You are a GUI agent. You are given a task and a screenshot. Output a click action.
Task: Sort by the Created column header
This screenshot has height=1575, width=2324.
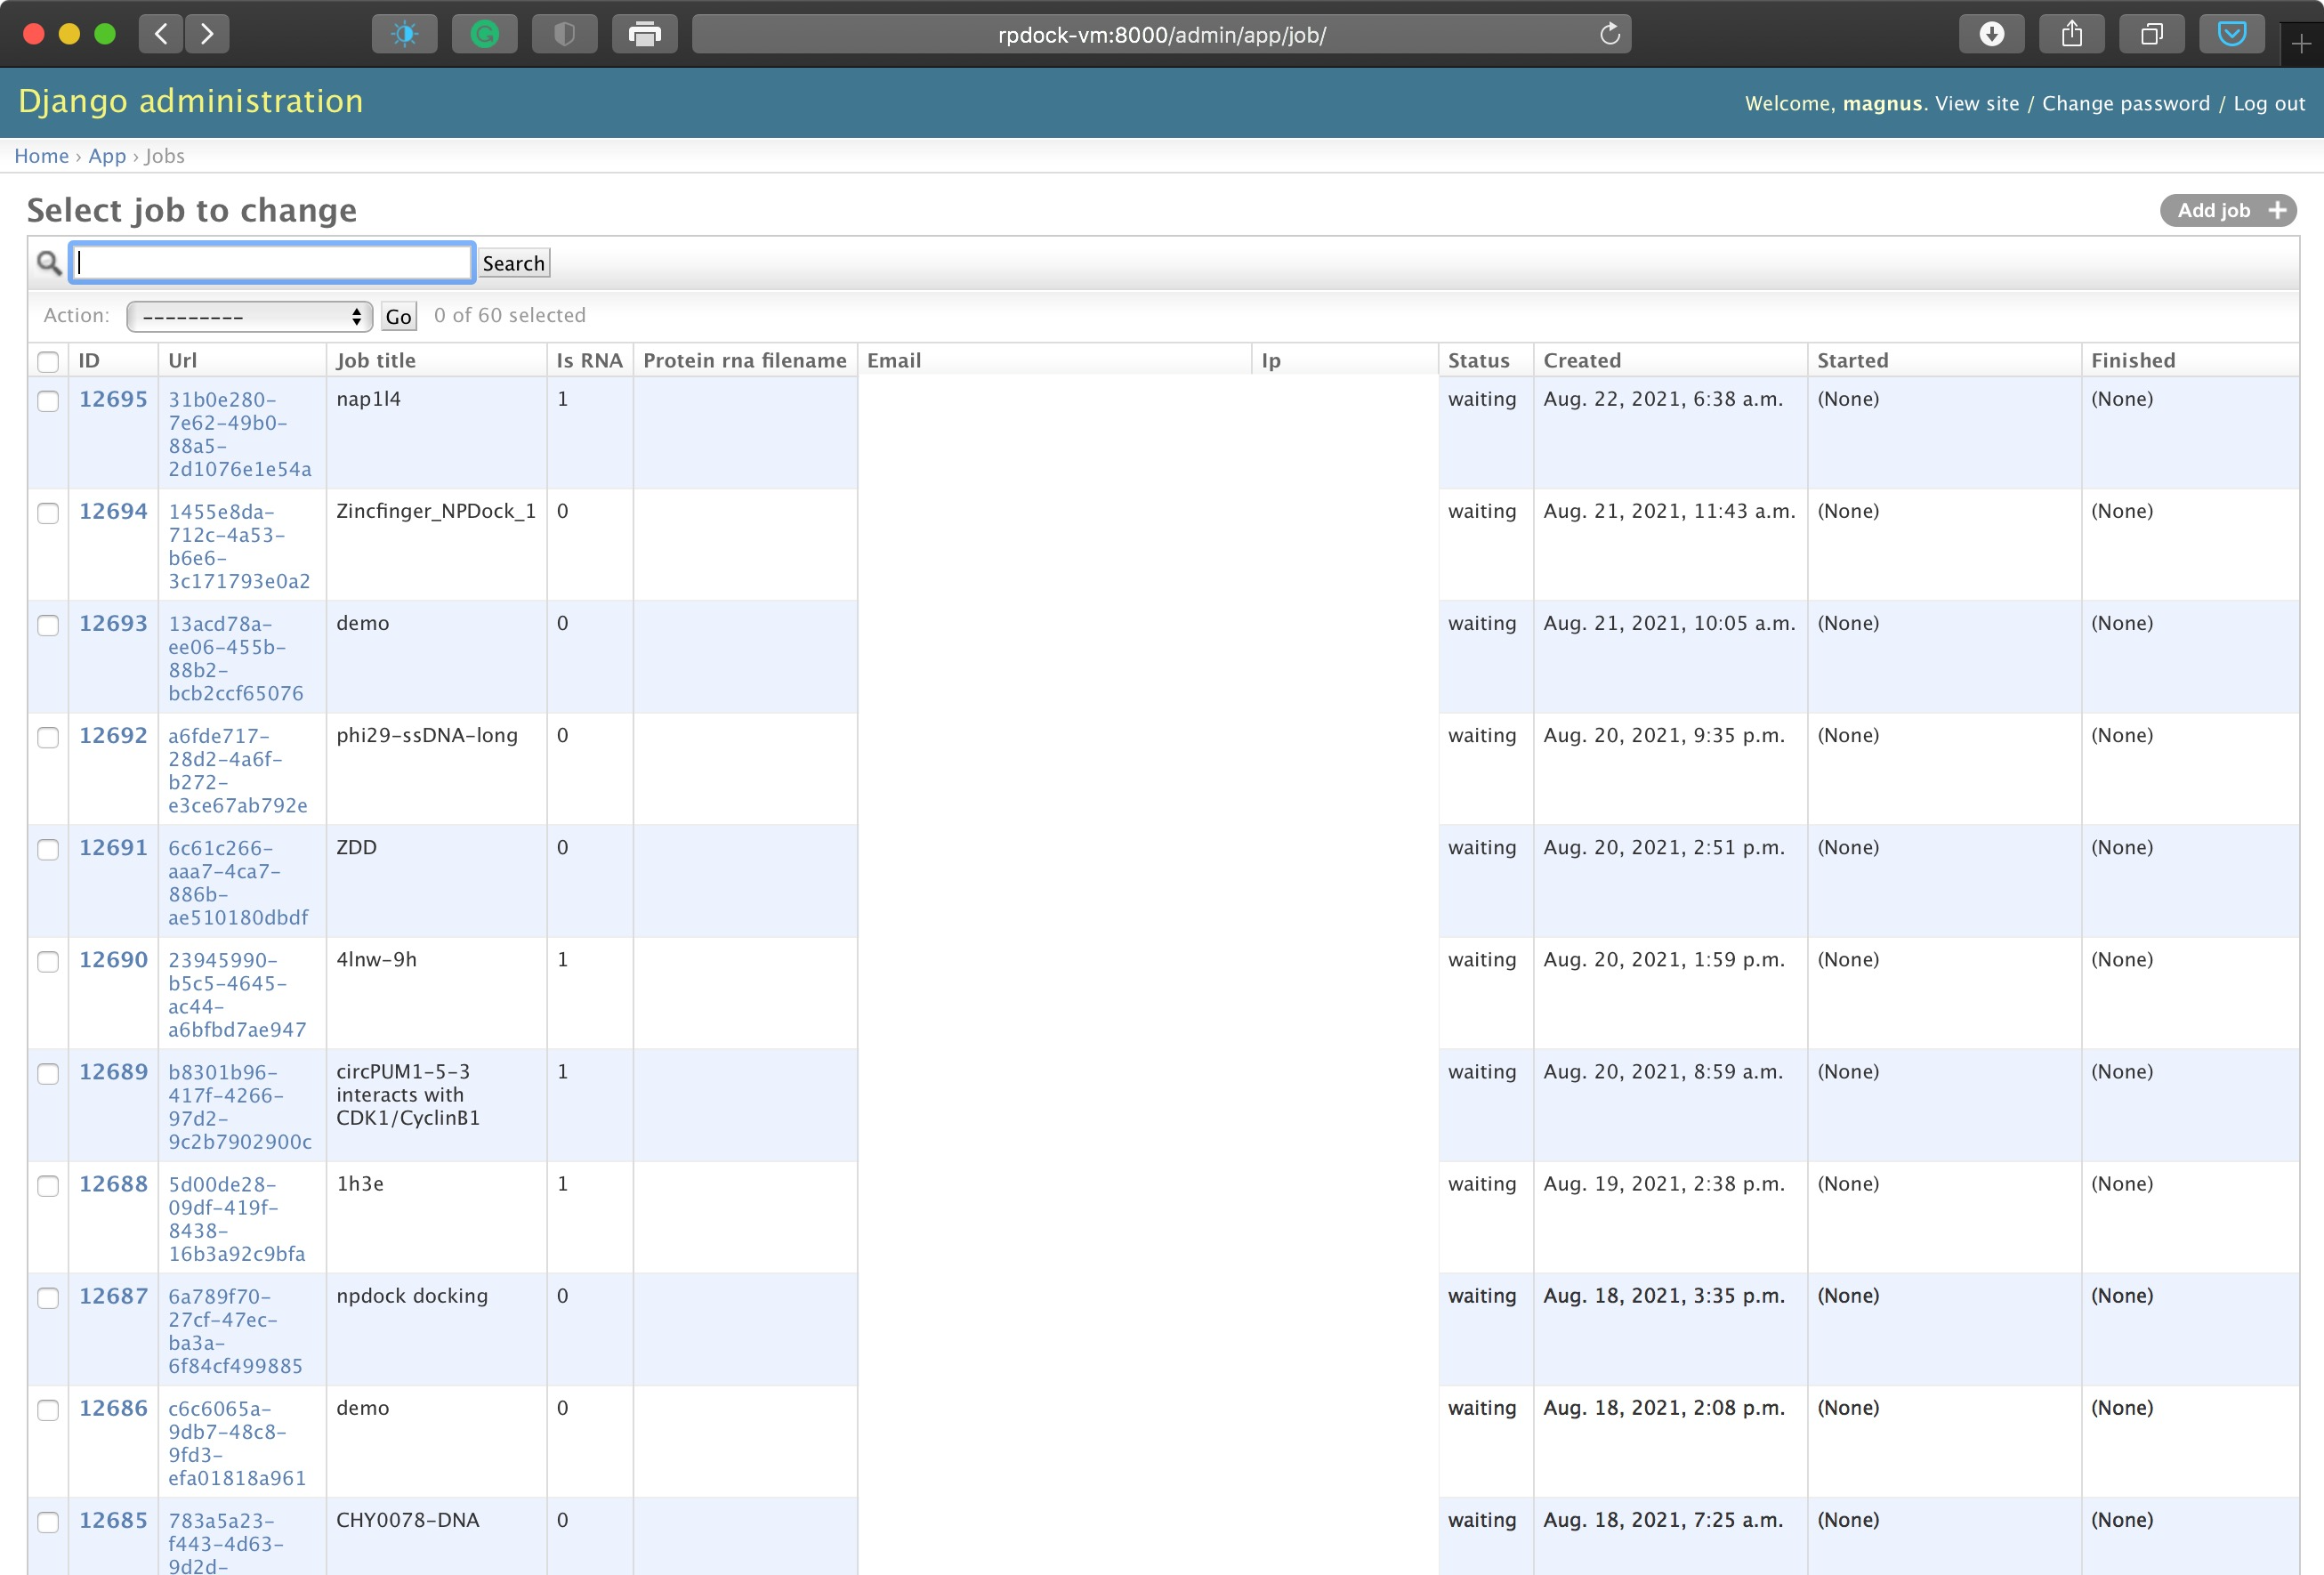coord(1581,360)
